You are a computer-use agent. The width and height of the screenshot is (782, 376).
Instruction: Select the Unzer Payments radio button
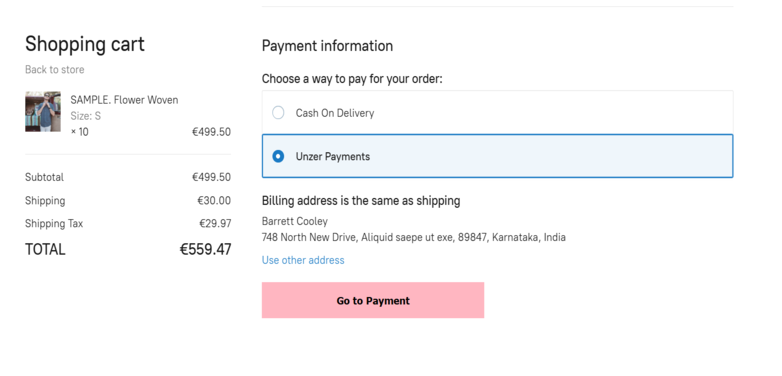278,157
